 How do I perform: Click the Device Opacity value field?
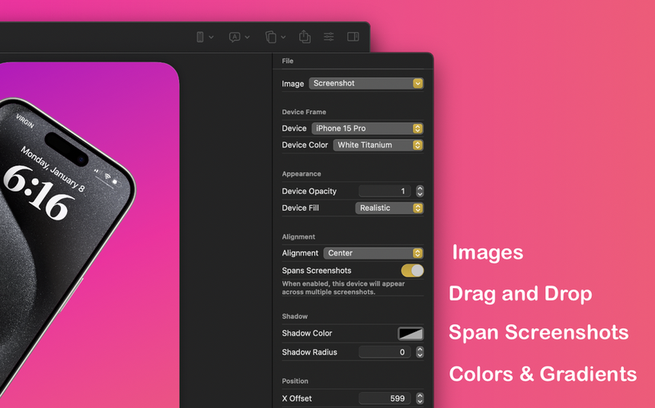pyautogui.click(x=385, y=191)
